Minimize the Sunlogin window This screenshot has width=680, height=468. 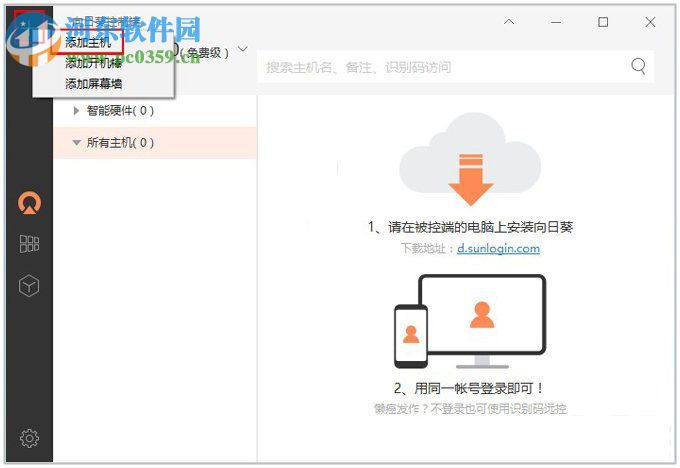coord(556,22)
